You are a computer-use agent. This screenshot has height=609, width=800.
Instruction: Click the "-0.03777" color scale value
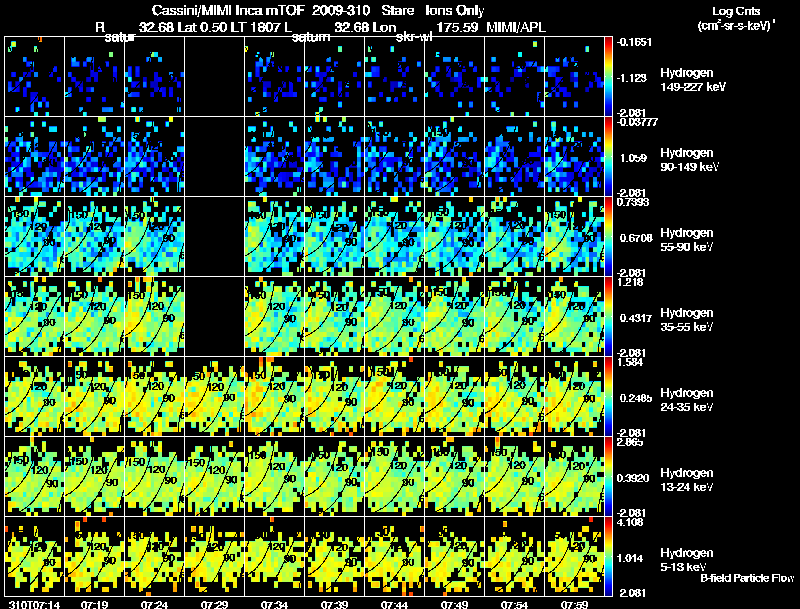point(637,122)
